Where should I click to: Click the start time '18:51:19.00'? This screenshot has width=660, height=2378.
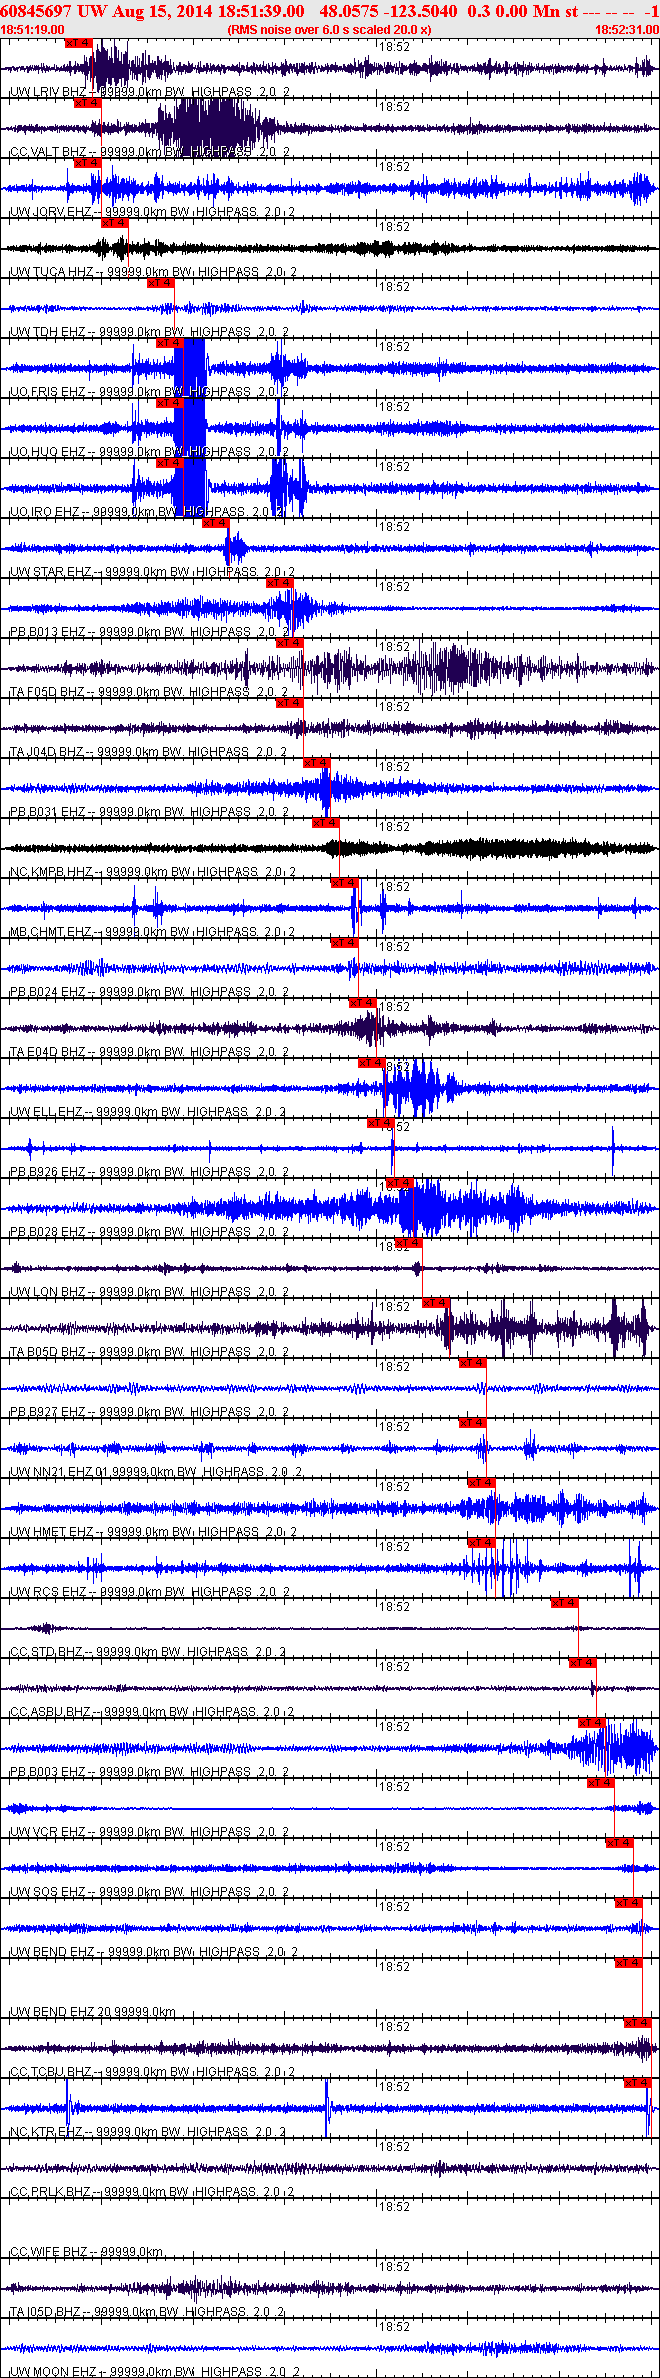(x=32, y=30)
